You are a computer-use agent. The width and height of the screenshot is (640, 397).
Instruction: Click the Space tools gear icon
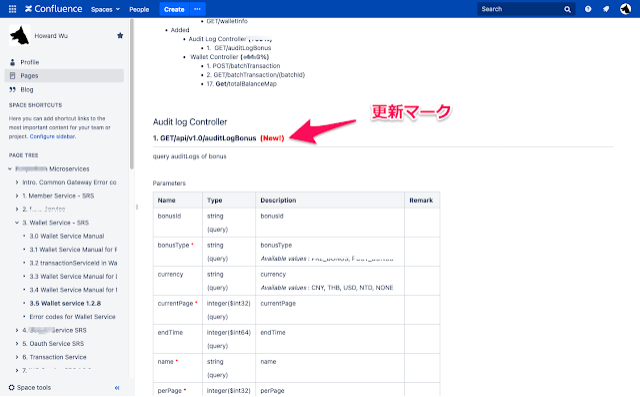coord(11,388)
